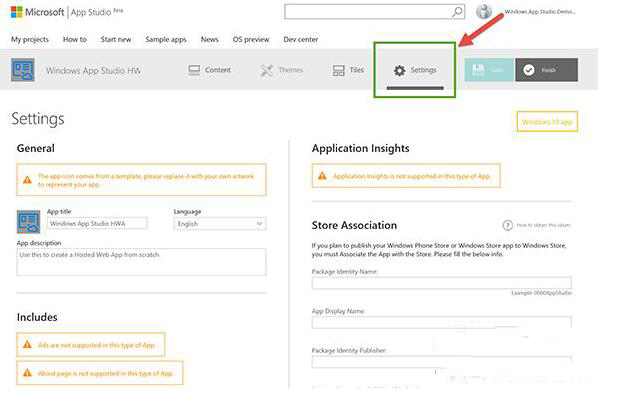Image resolution: width=632 pixels, height=395 pixels.
Task: Open OS preview menu item
Action: (251, 40)
